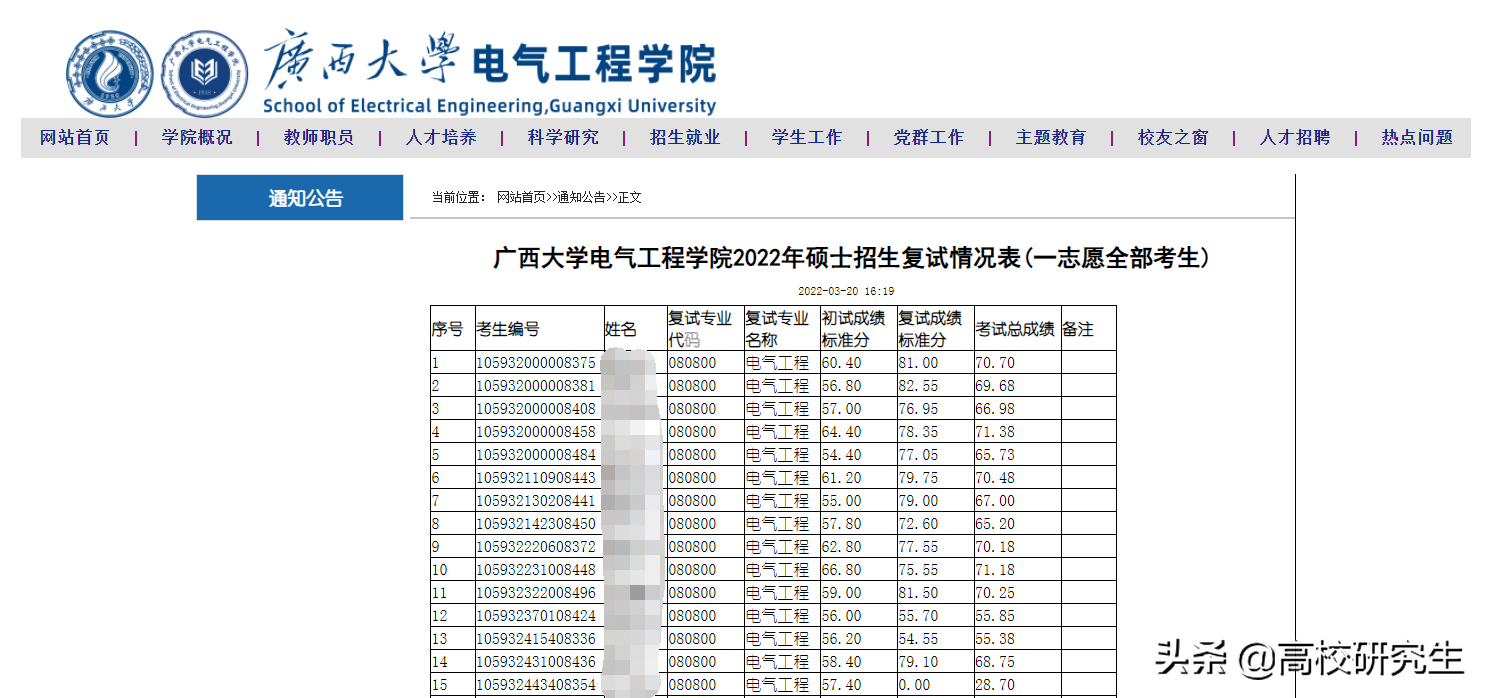Open the 学院概况 navigation menu item
This screenshot has height=698, width=1485.
196,137
